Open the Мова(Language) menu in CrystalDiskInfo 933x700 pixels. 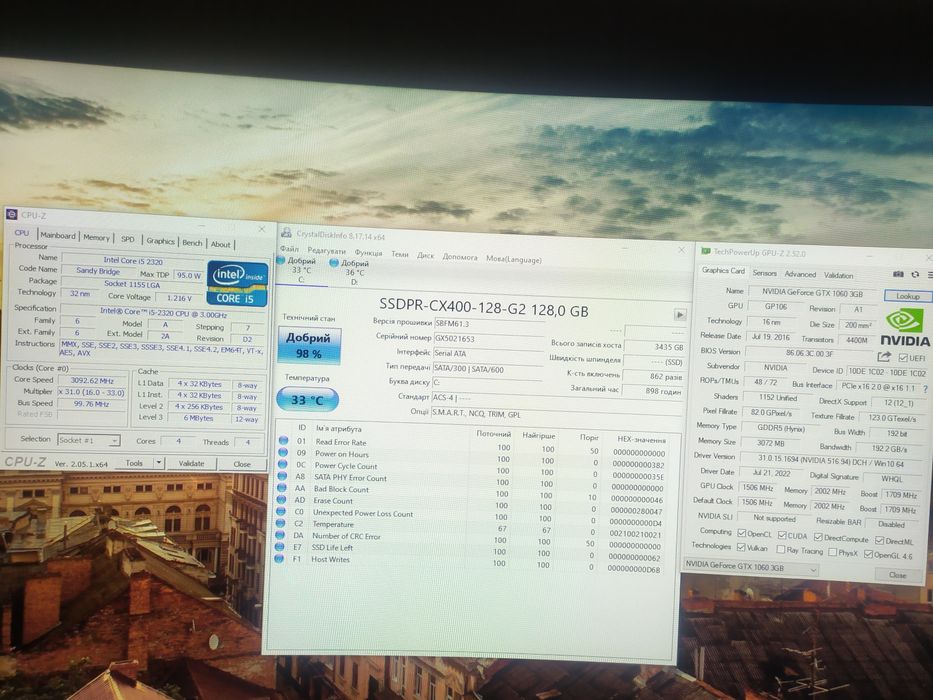[x=514, y=259]
